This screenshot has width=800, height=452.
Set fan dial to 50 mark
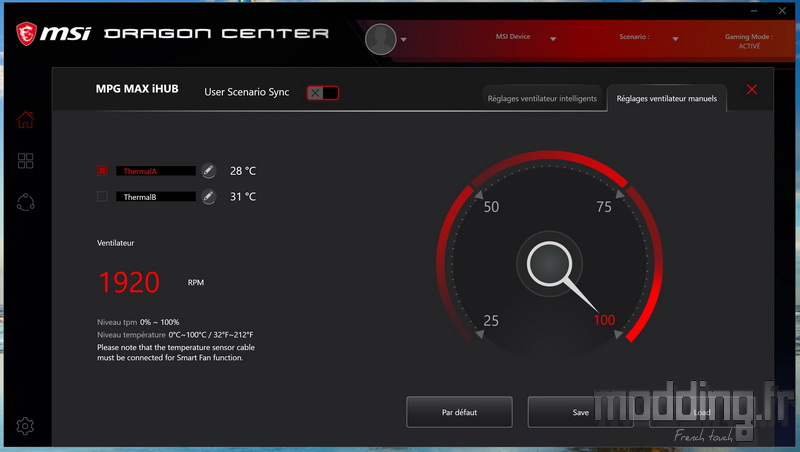[x=491, y=207]
